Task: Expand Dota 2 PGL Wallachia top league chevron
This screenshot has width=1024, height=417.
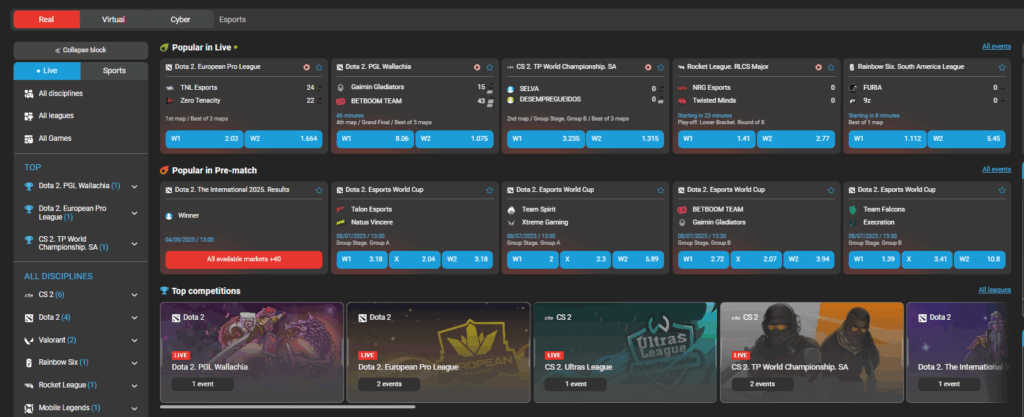Action: pos(135,187)
